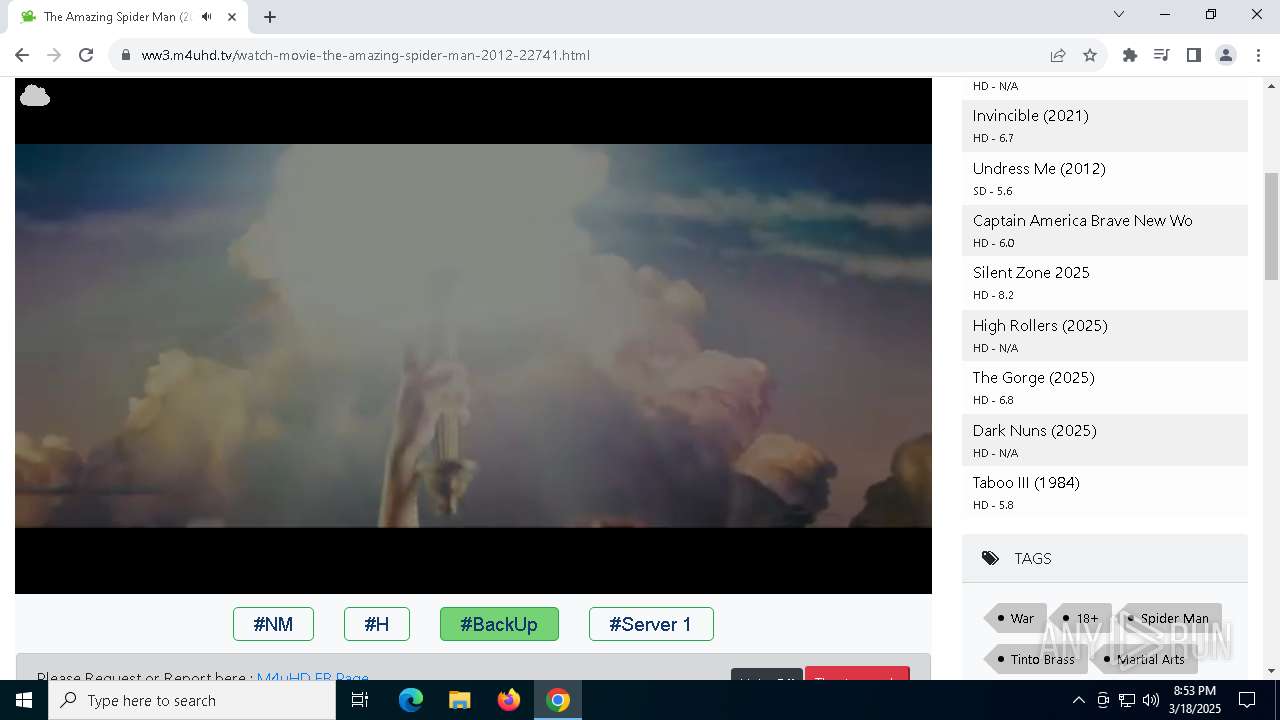Viewport: 1280px width, 720px height.
Task: Click the Meet Now tray icon
Action: click(1103, 700)
